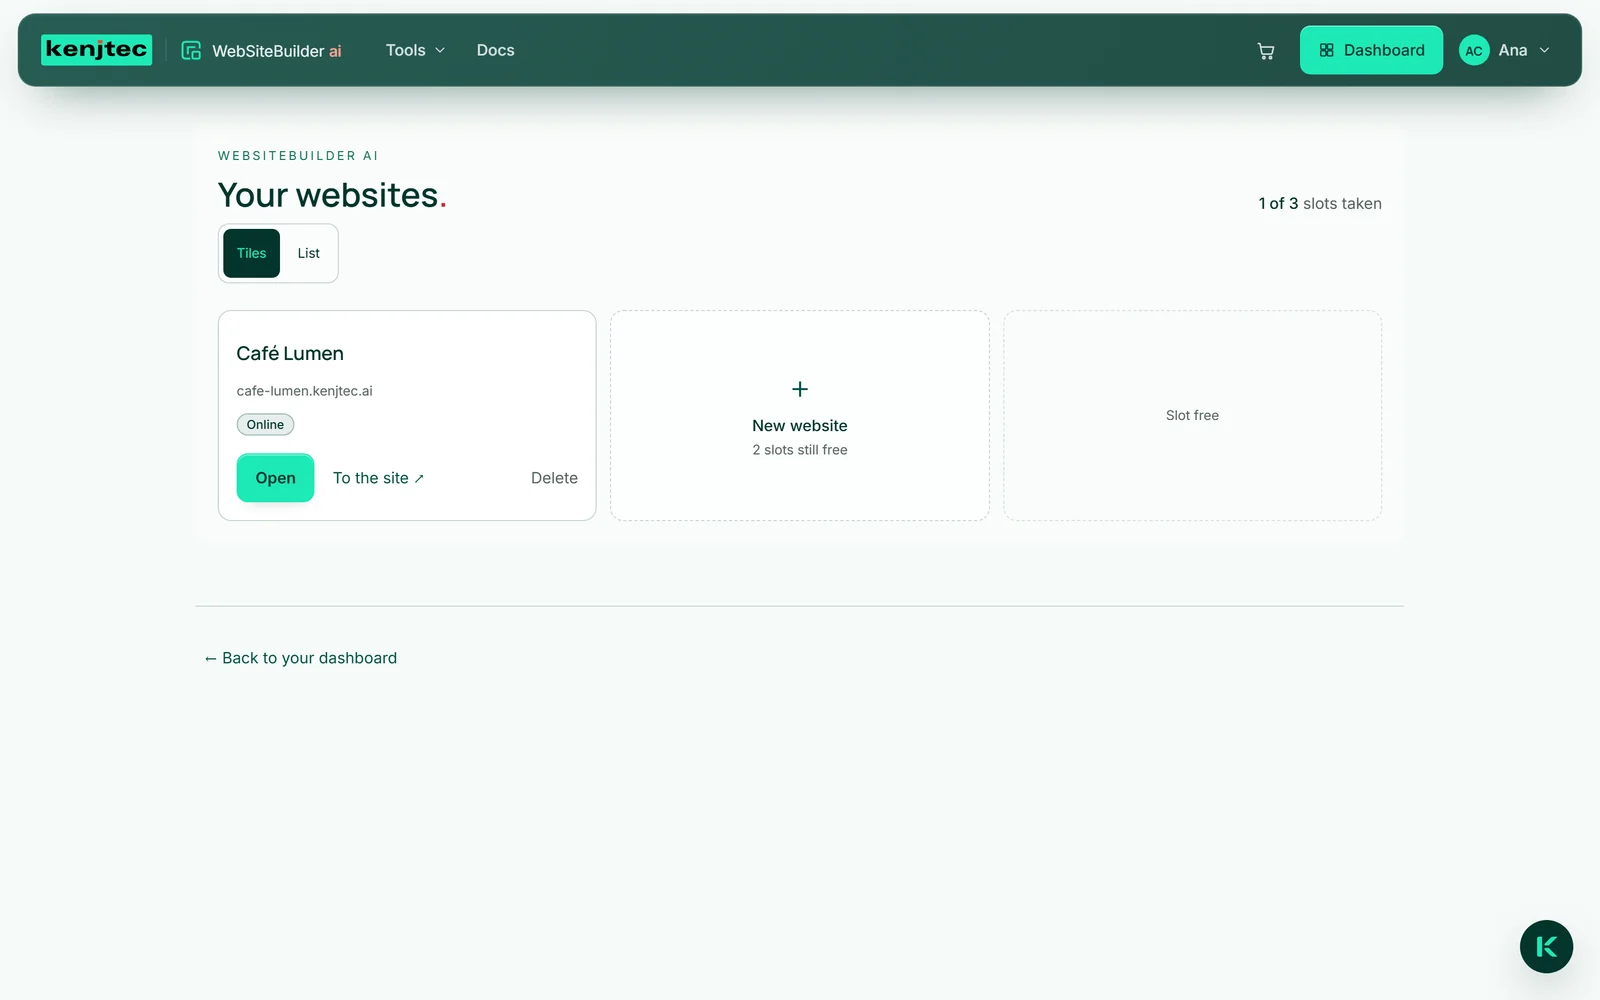
Task: Click the kenjtec logo
Action: (96, 50)
